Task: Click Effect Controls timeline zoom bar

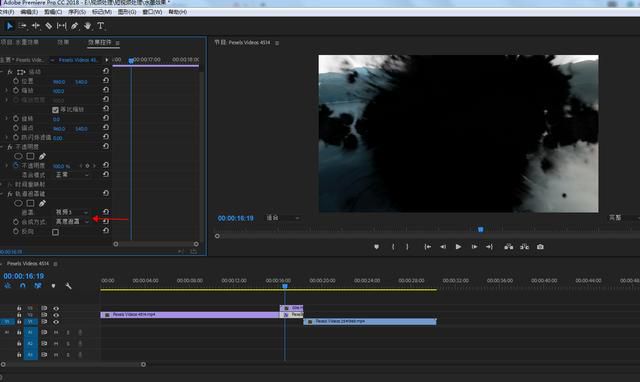Action: [x=156, y=244]
